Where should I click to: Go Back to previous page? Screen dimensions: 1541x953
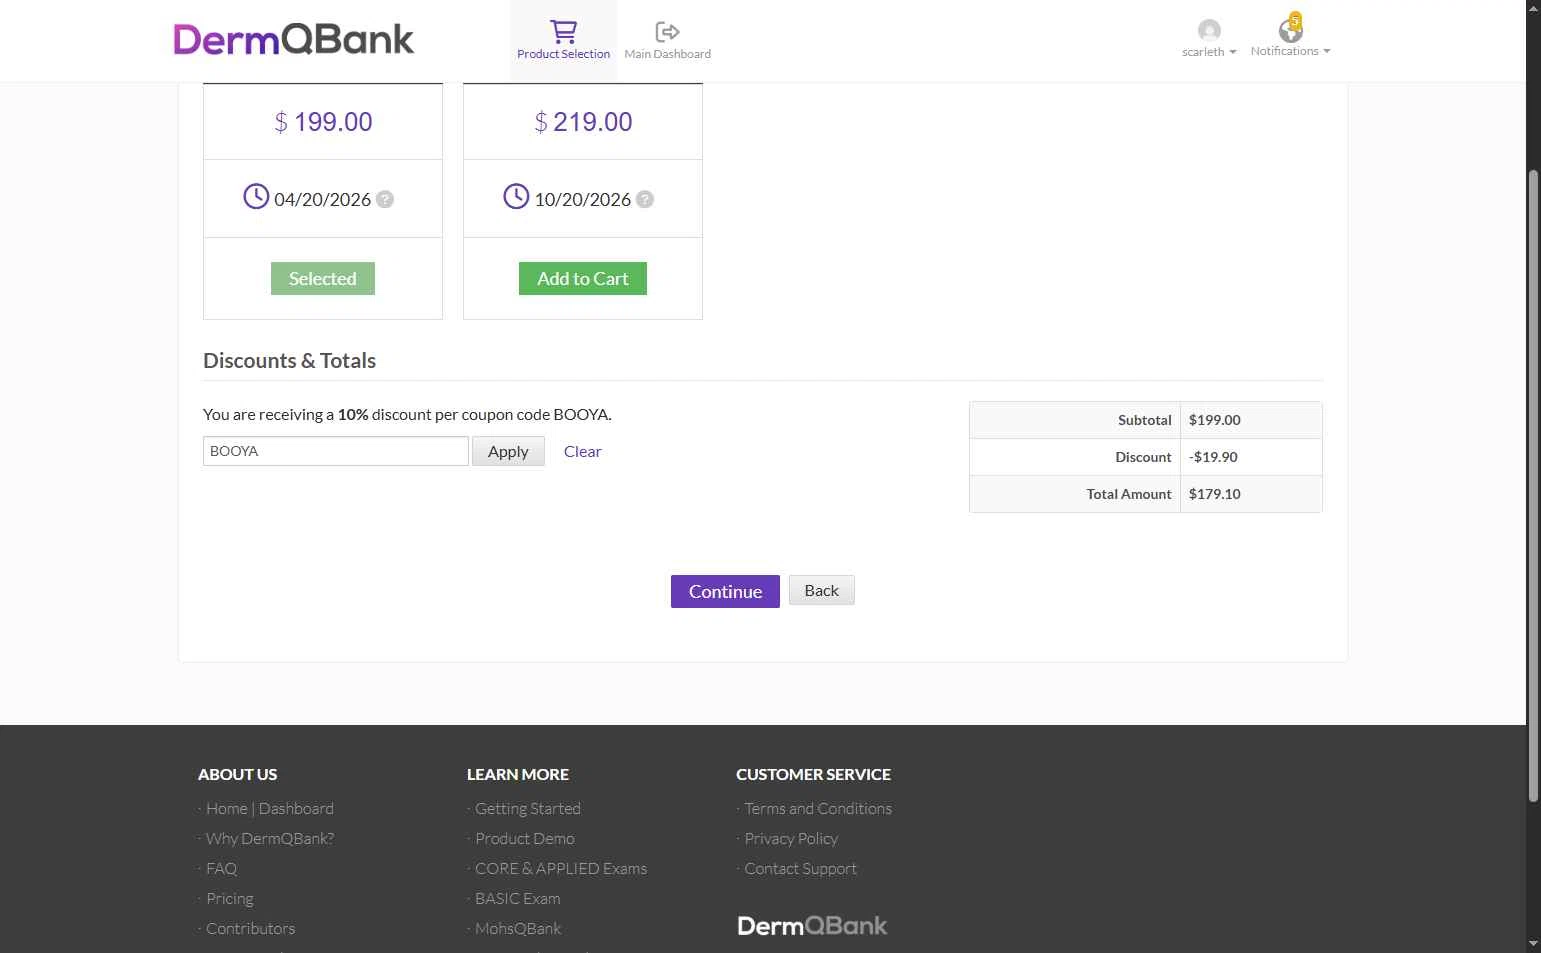pos(821,590)
